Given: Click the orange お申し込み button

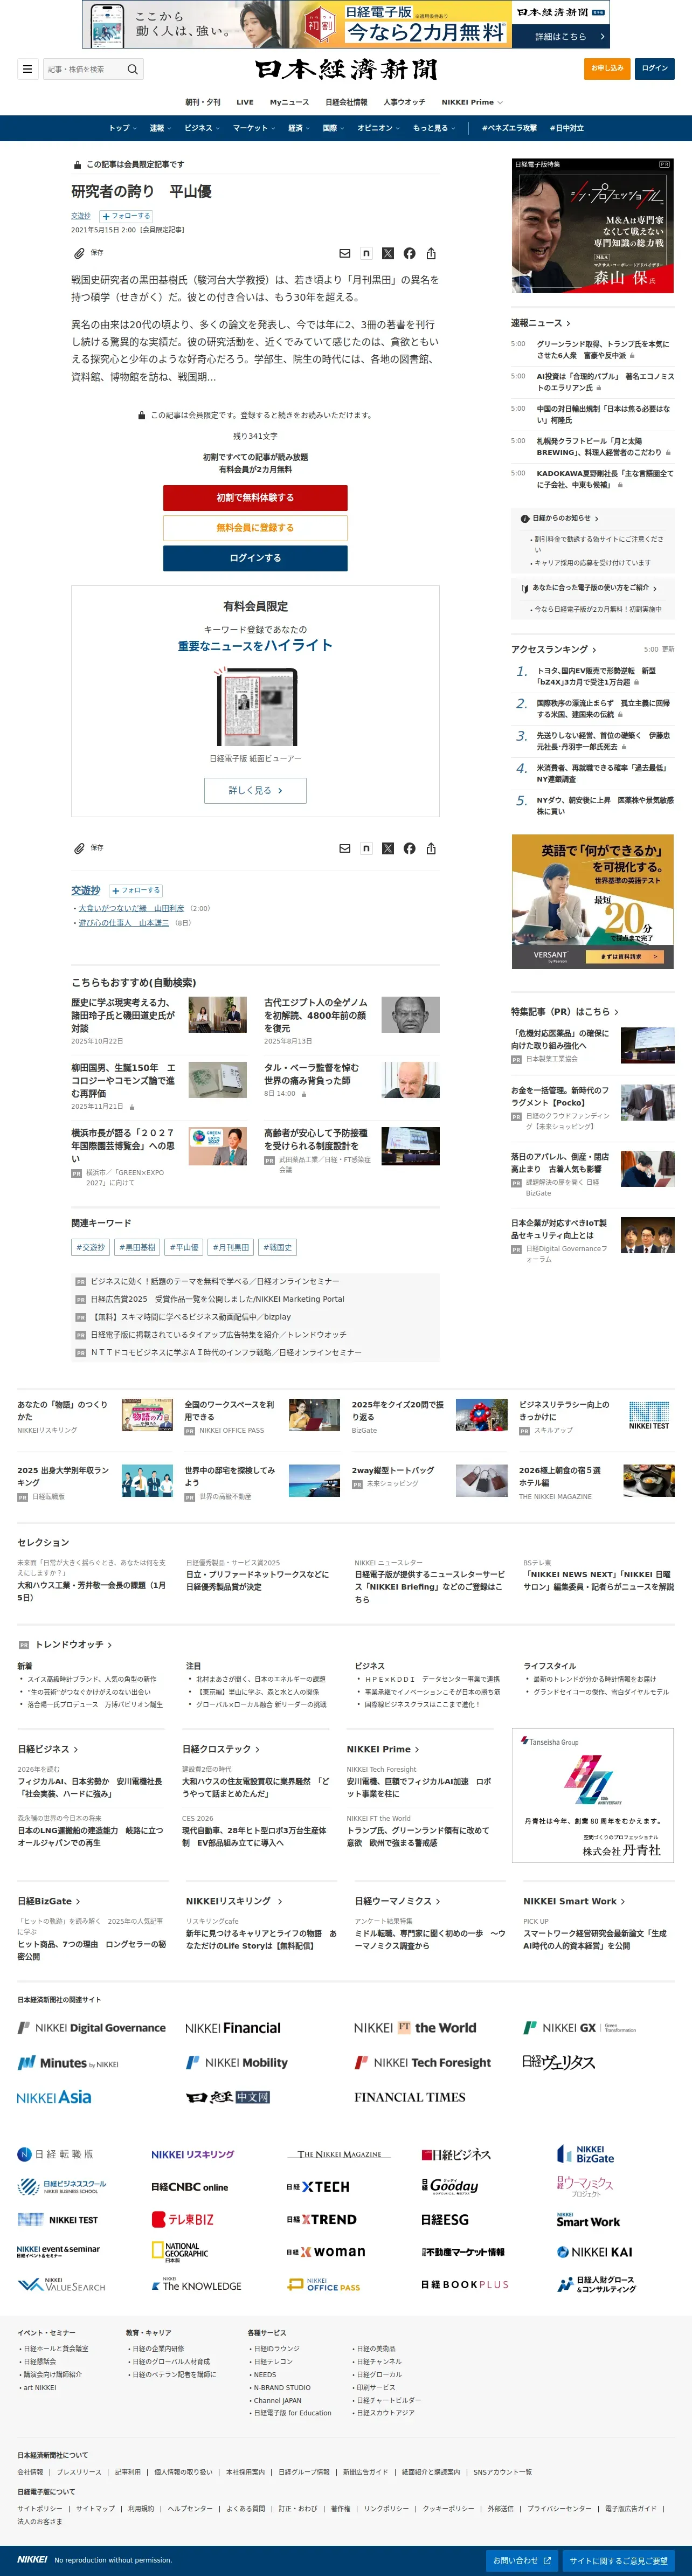Looking at the screenshot, I should [607, 68].
